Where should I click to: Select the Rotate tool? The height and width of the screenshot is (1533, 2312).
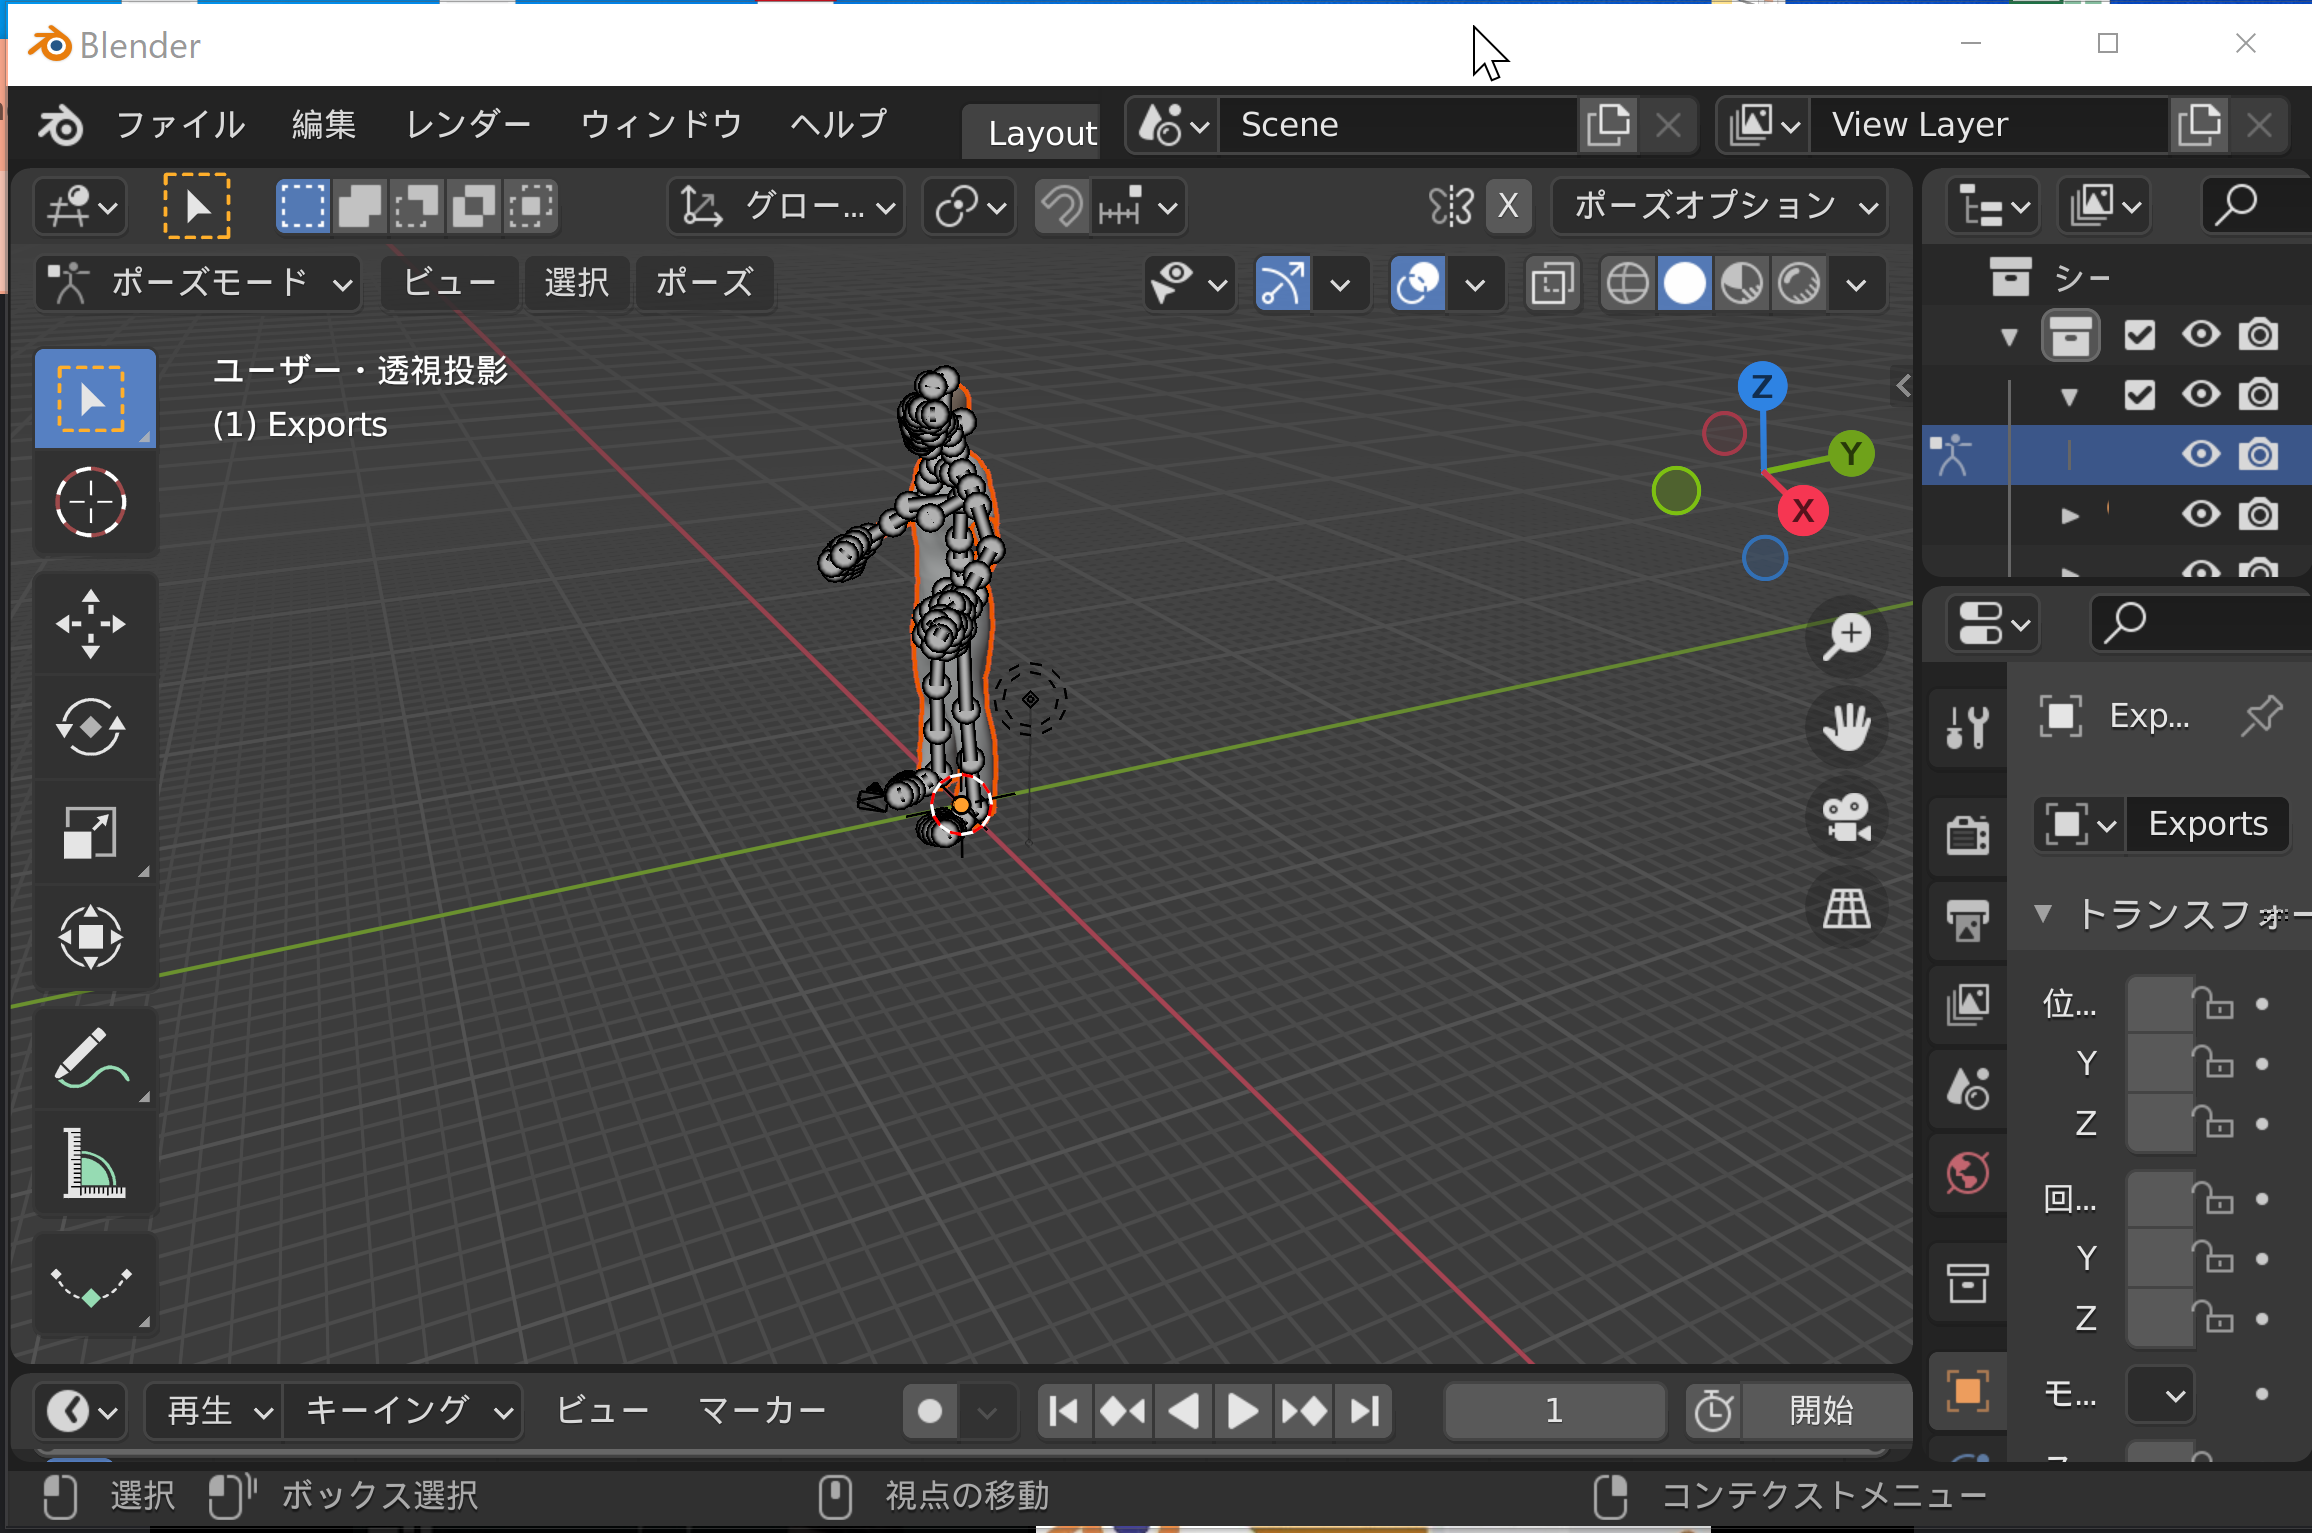(91, 727)
